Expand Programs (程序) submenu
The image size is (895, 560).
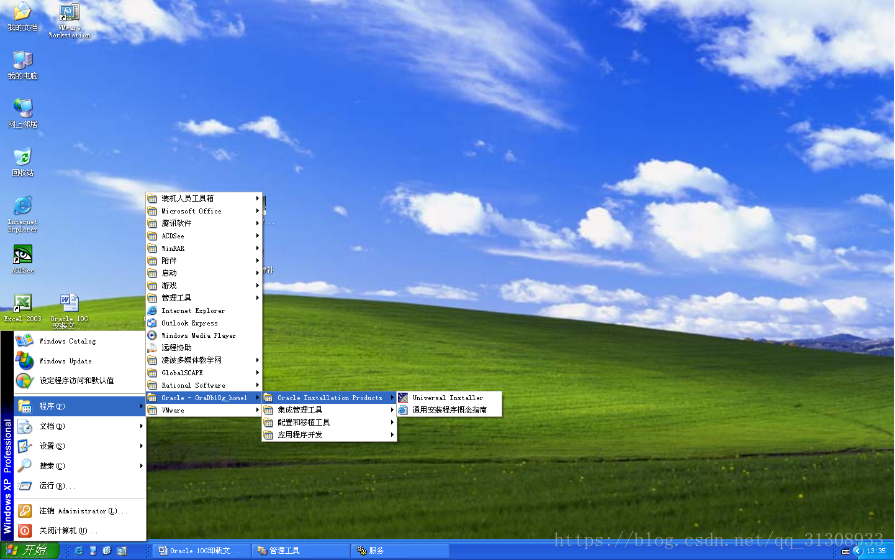[79, 406]
